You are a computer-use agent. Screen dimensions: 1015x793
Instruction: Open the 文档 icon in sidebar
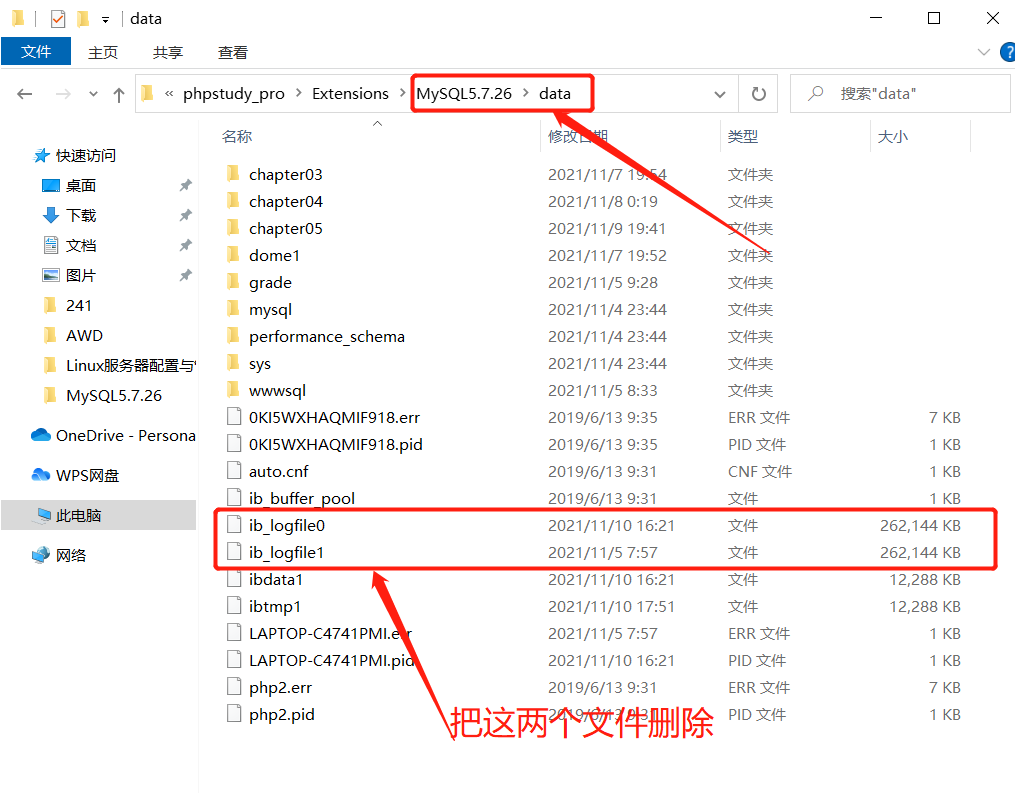pos(50,245)
